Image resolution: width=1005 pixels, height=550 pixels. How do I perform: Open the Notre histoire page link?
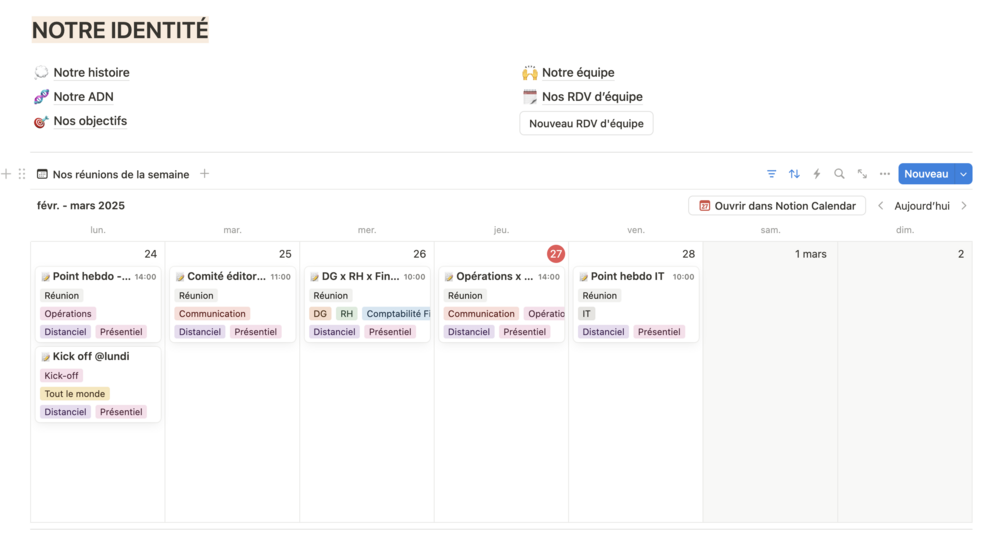91,73
